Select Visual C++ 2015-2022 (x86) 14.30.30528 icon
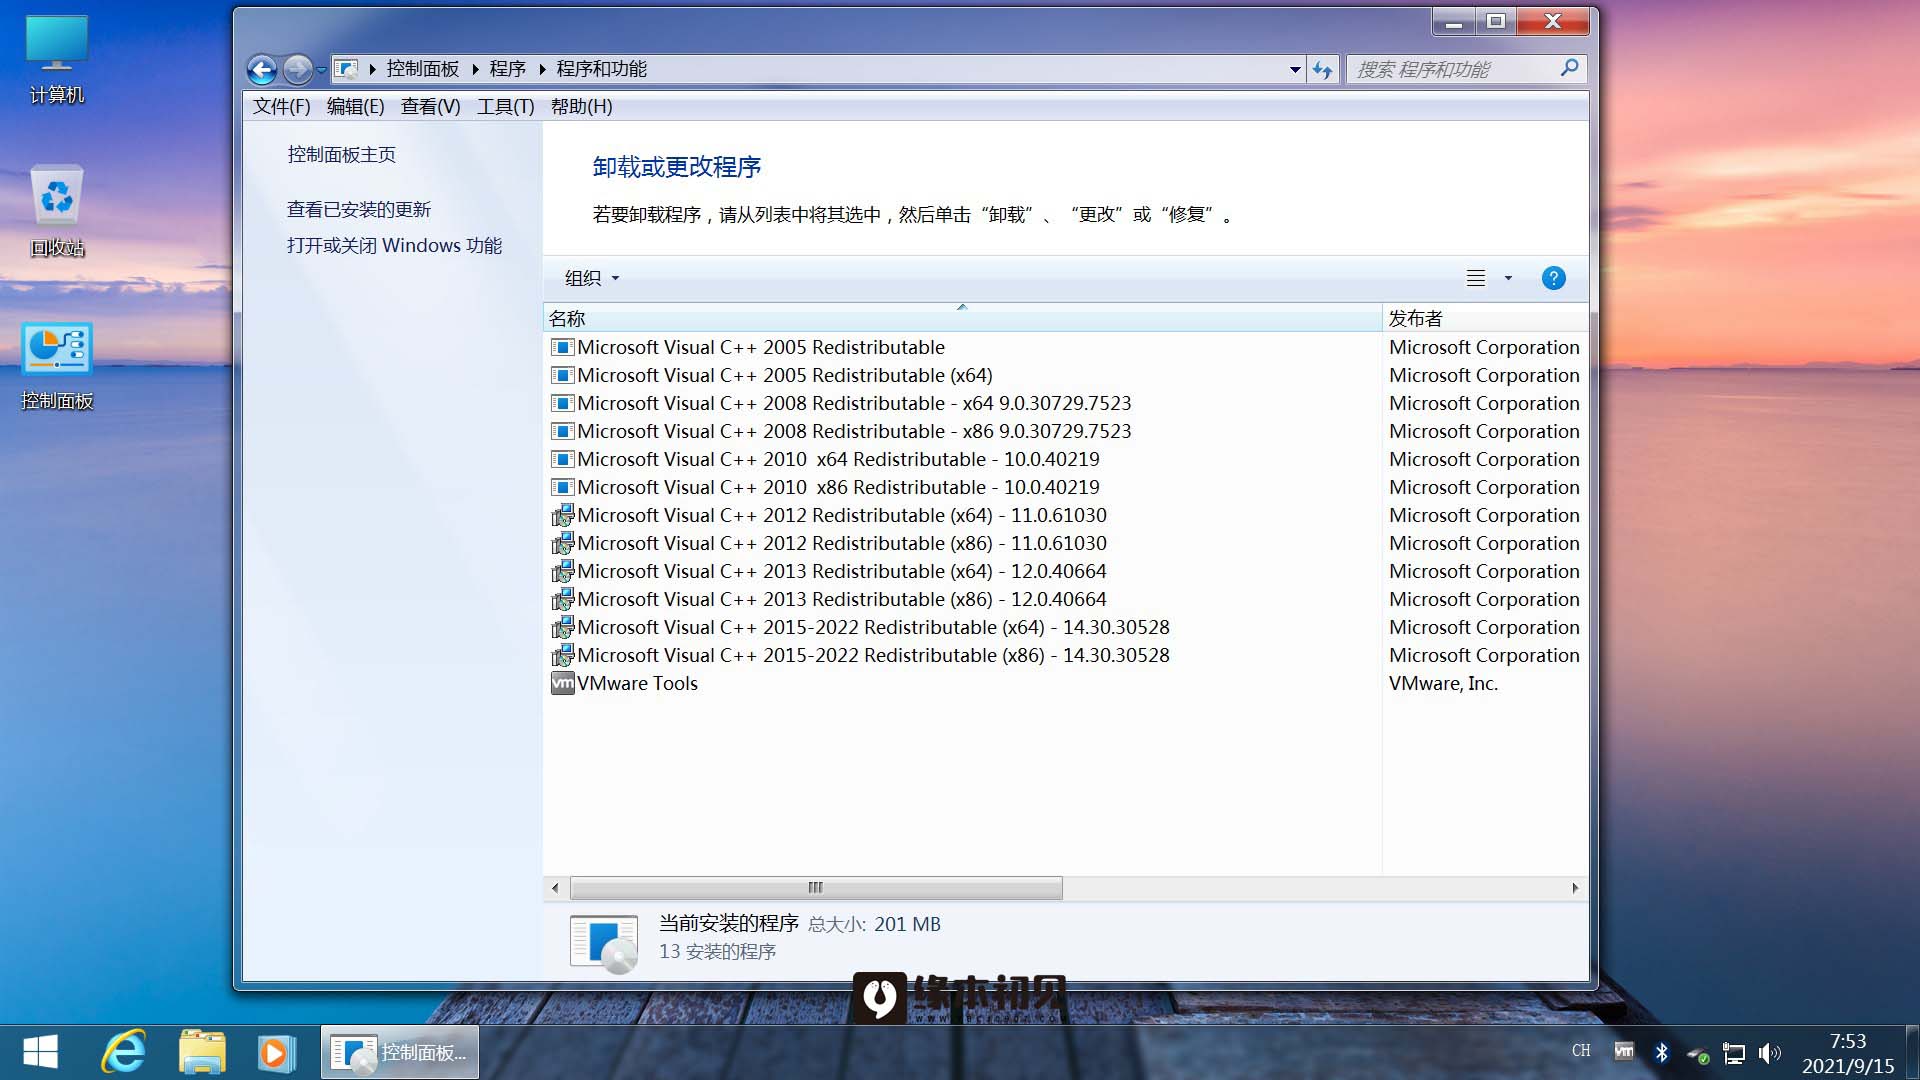This screenshot has width=1920, height=1080. [x=563, y=655]
